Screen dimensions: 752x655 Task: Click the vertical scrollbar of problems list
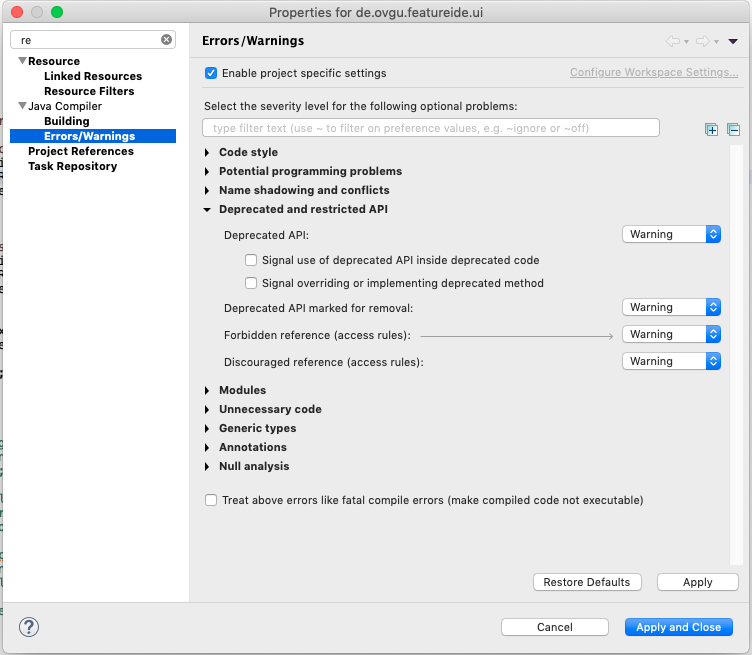pyautogui.click(x=736, y=355)
